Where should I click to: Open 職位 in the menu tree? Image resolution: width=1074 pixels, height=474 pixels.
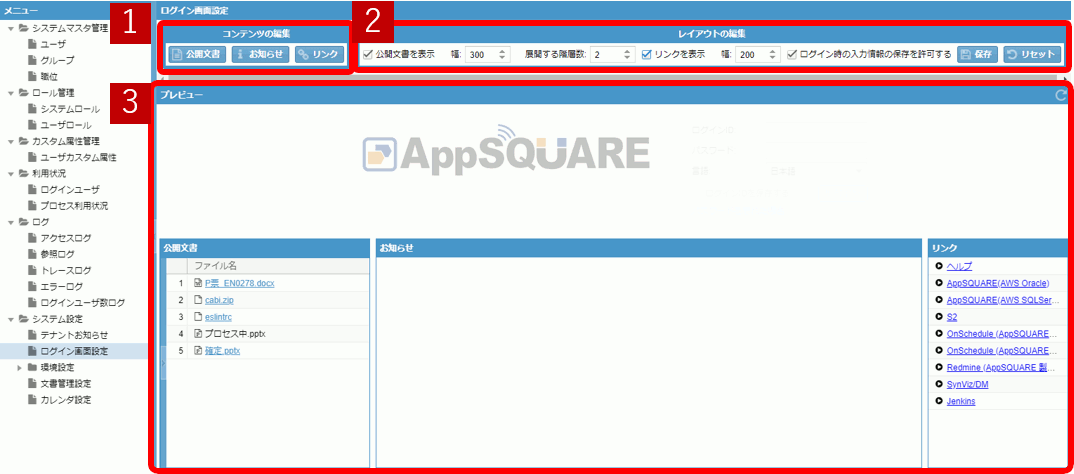pyautogui.click(x=49, y=77)
